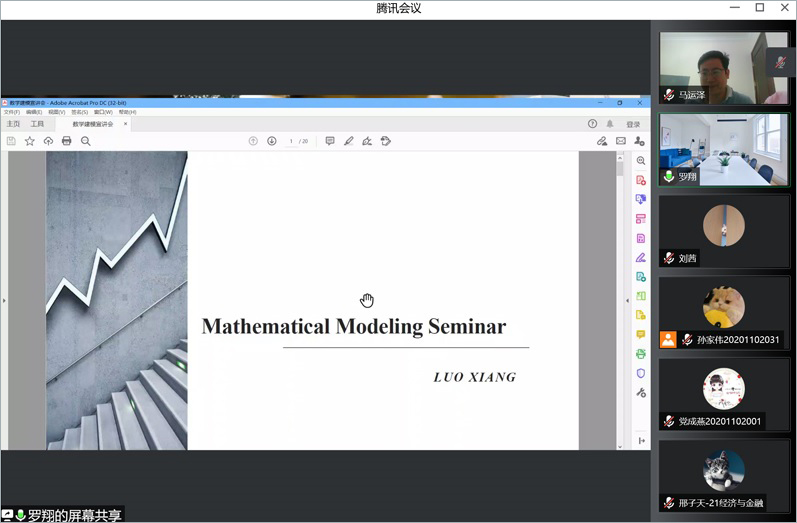Image resolution: width=797 pixels, height=523 pixels.
Task: Toggle muted mic icon for 刘西
Action: pyautogui.click(x=669, y=258)
